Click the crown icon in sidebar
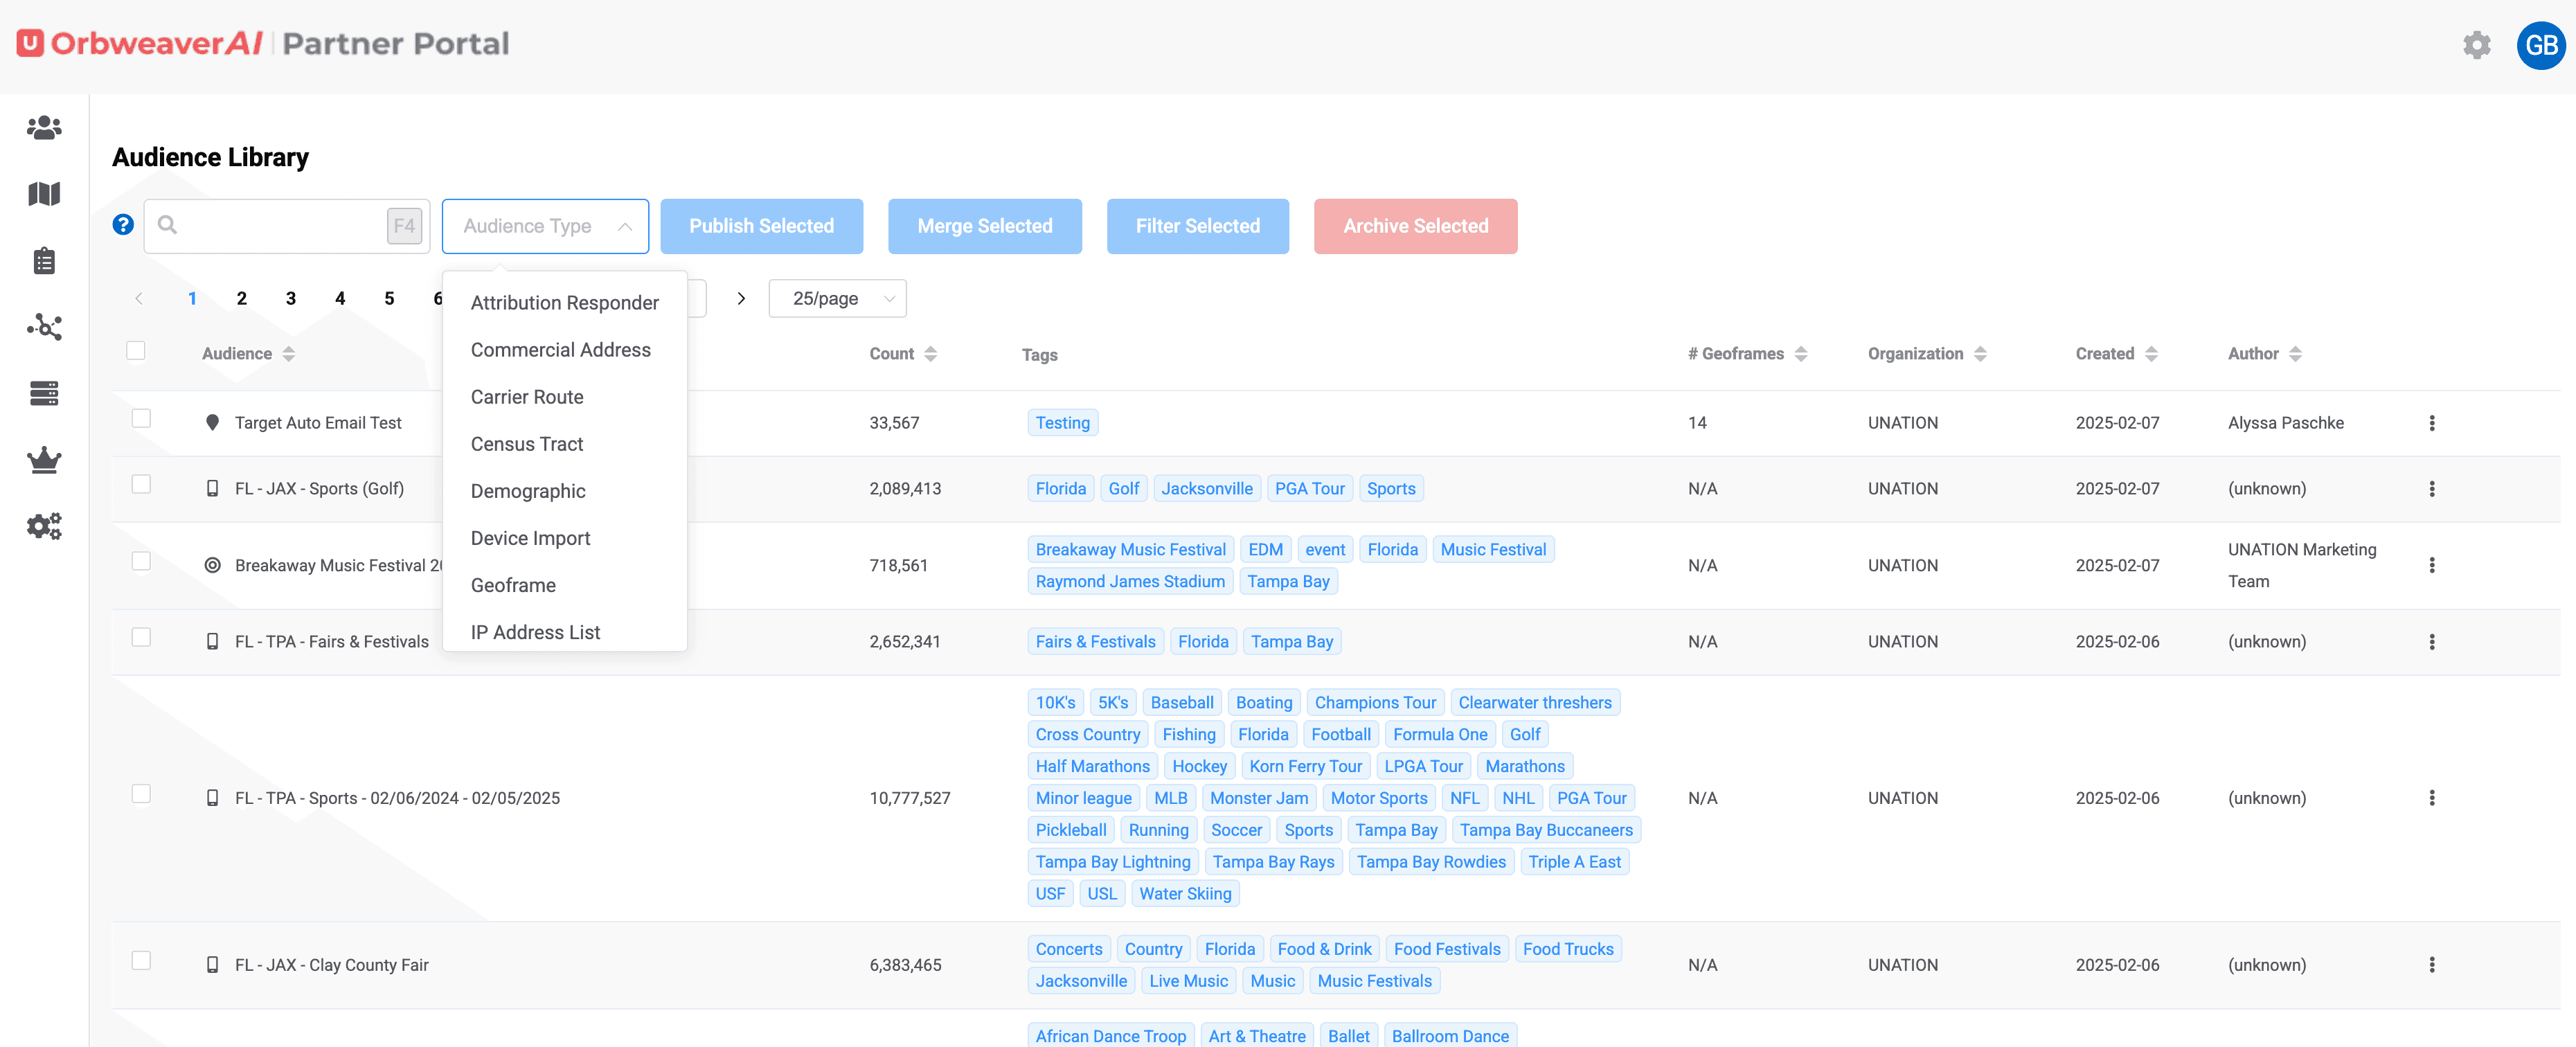Screen dimensions: 2576x1047 tap(44, 460)
